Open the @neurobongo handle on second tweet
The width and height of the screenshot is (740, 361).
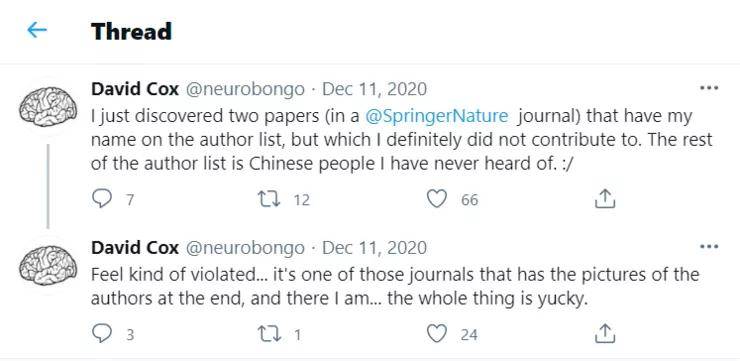click(x=245, y=248)
